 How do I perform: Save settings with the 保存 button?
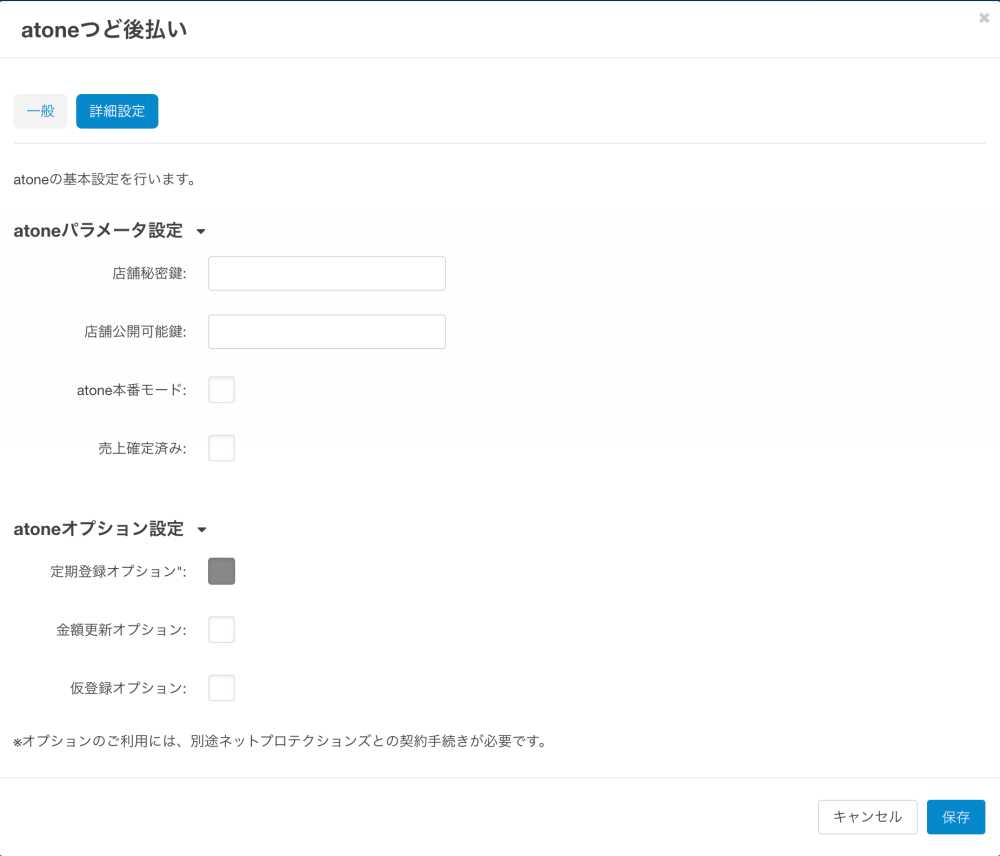955,817
